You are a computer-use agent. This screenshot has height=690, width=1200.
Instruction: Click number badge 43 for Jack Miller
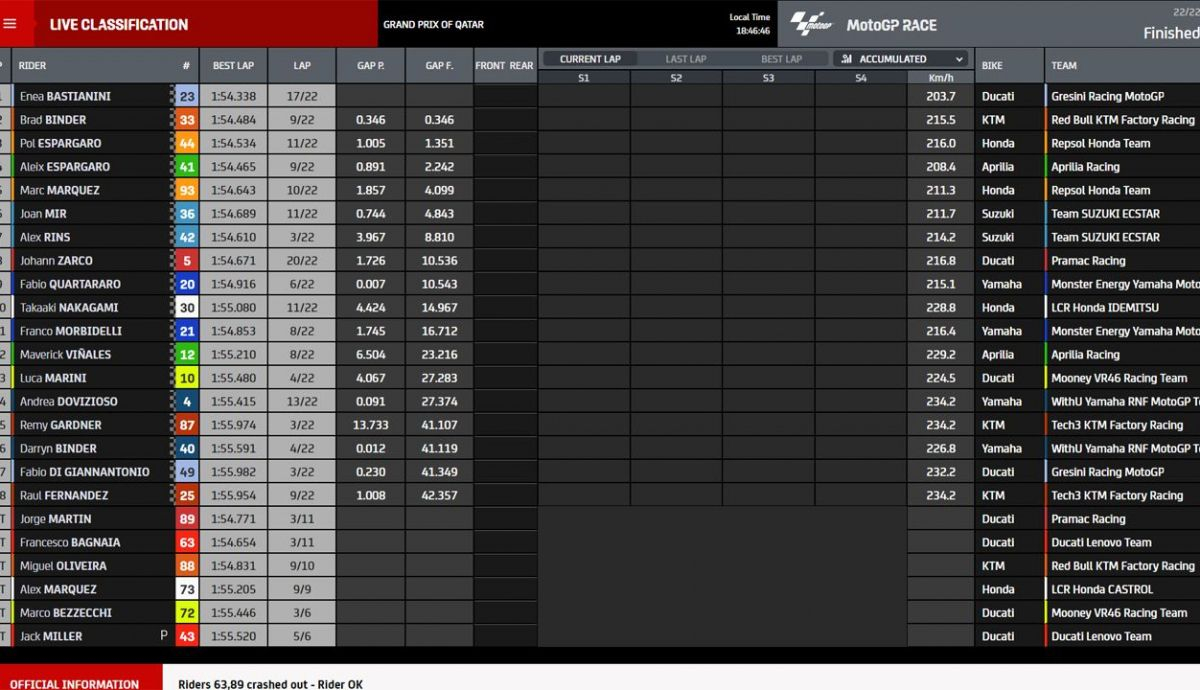click(x=187, y=637)
